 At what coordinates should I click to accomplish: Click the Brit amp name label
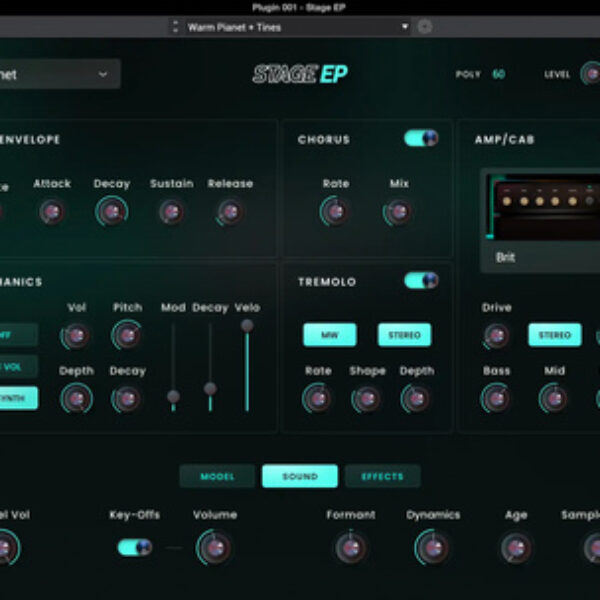505,257
